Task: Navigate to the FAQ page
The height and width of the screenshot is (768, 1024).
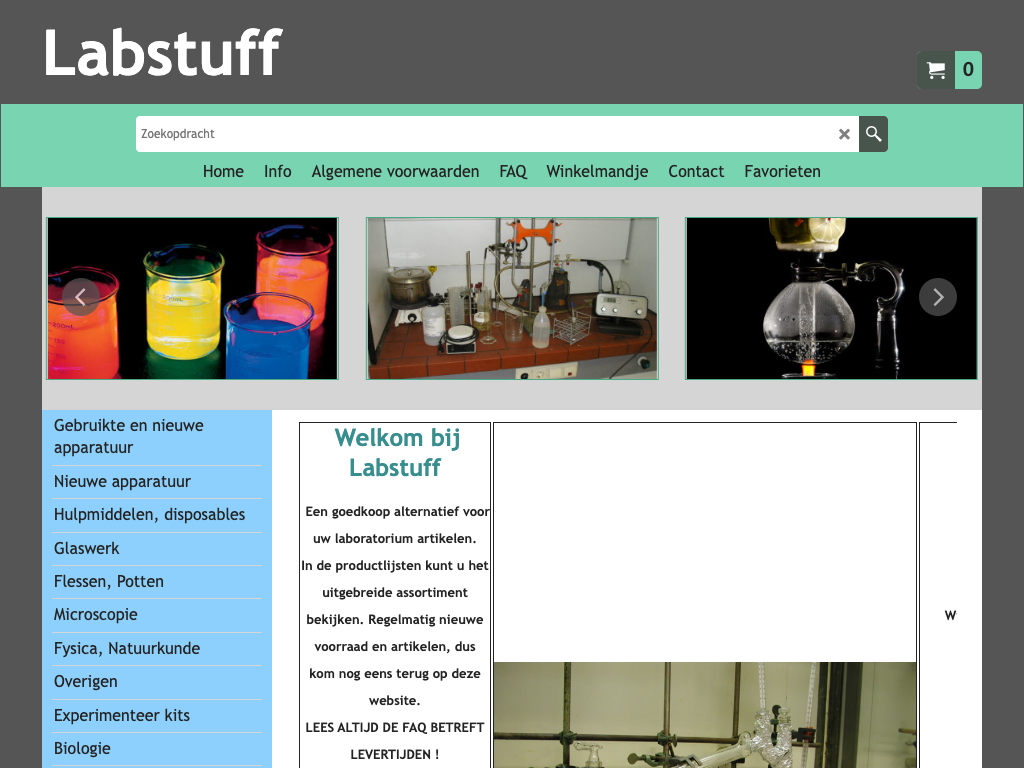Action: click(x=513, y=171)
